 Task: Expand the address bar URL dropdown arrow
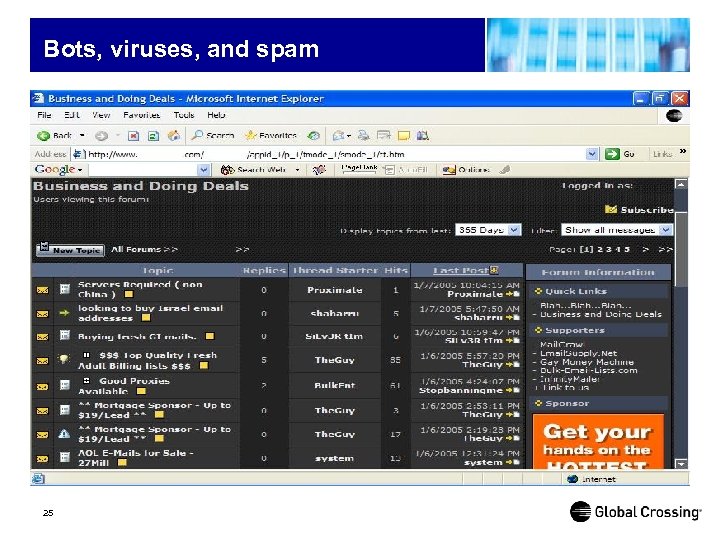click(x=592, y=154)
